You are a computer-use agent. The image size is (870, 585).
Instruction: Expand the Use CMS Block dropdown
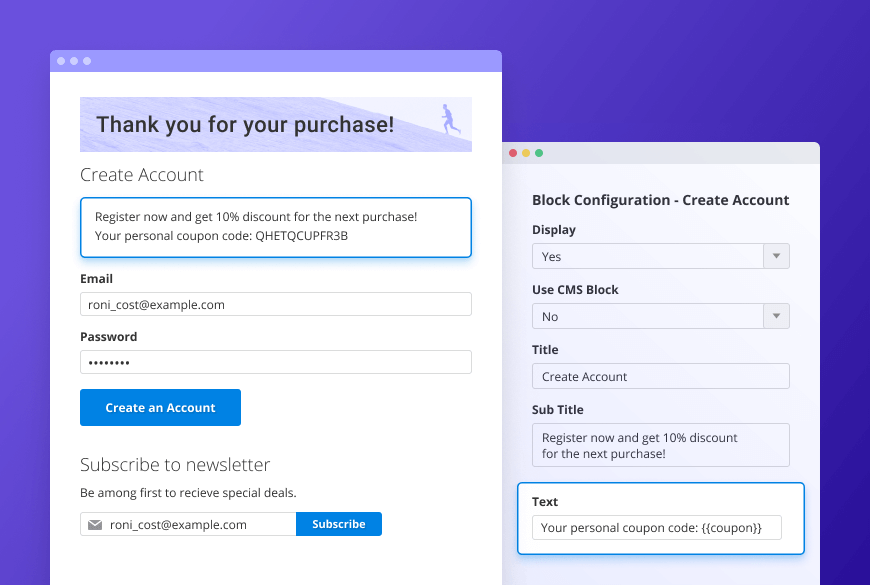tap(776, 316)
